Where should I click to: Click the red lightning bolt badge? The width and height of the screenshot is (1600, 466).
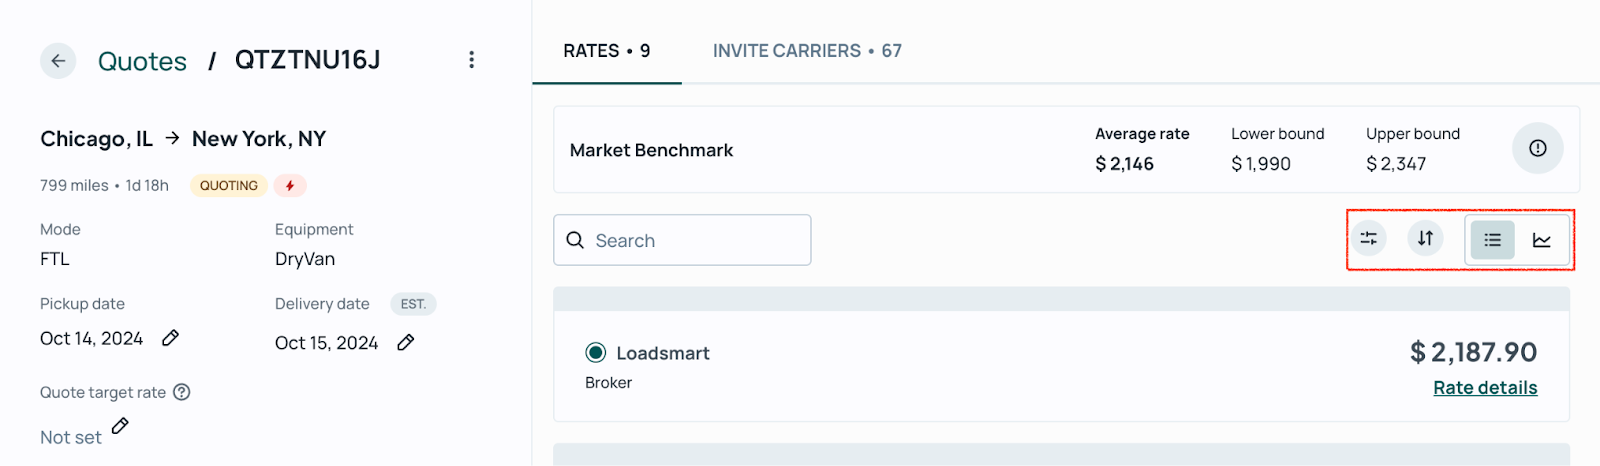coord(290,185)
